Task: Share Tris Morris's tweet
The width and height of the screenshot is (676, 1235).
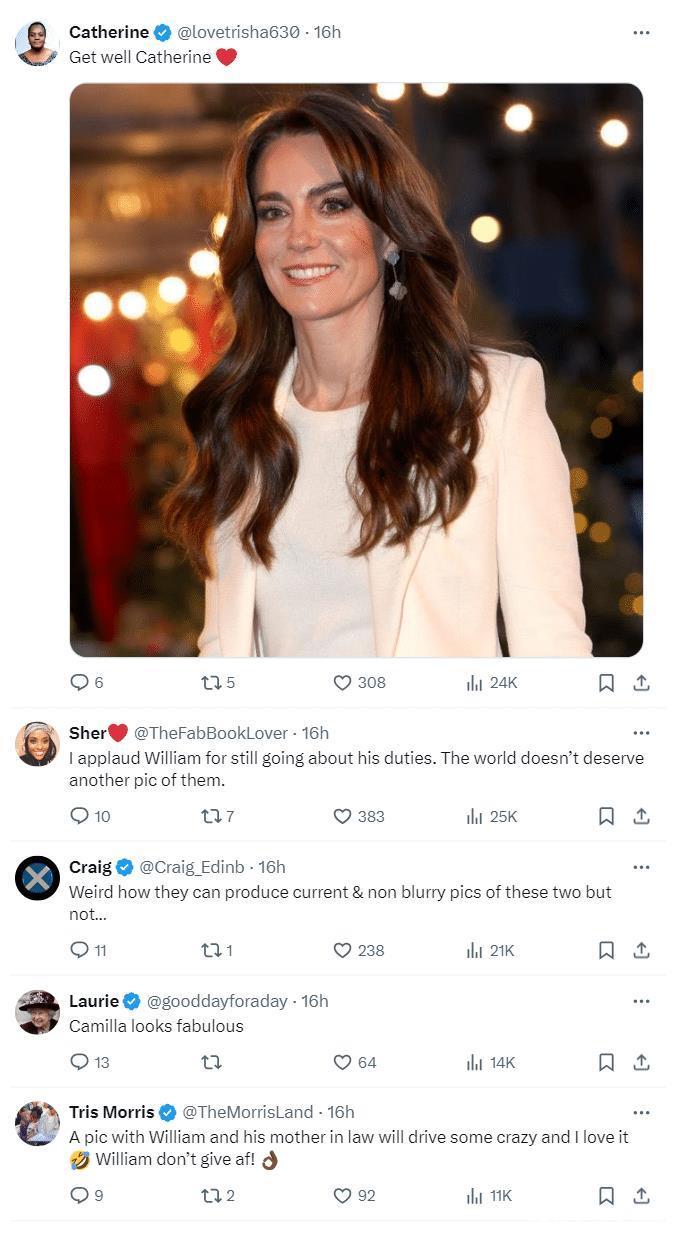Action: 642,1195
